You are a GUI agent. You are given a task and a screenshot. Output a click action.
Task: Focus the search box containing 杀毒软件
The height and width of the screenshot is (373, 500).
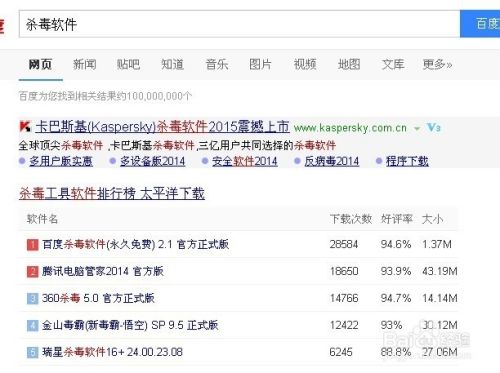click(239, 24)
